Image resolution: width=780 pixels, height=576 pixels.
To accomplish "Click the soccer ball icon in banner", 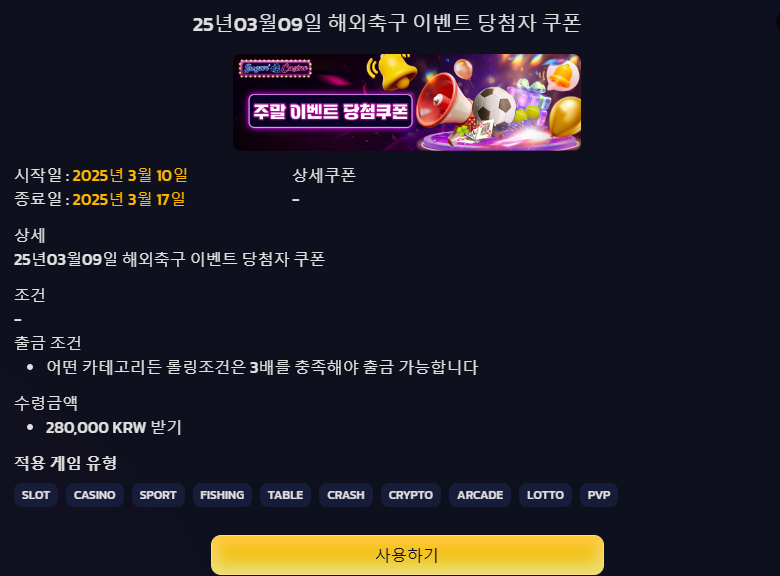I will (494, 105).
